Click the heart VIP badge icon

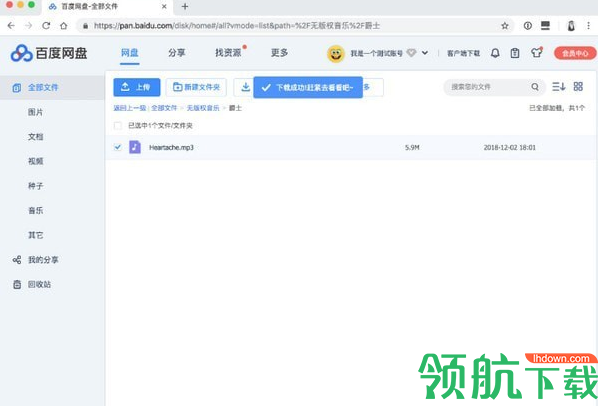point(411,53)
